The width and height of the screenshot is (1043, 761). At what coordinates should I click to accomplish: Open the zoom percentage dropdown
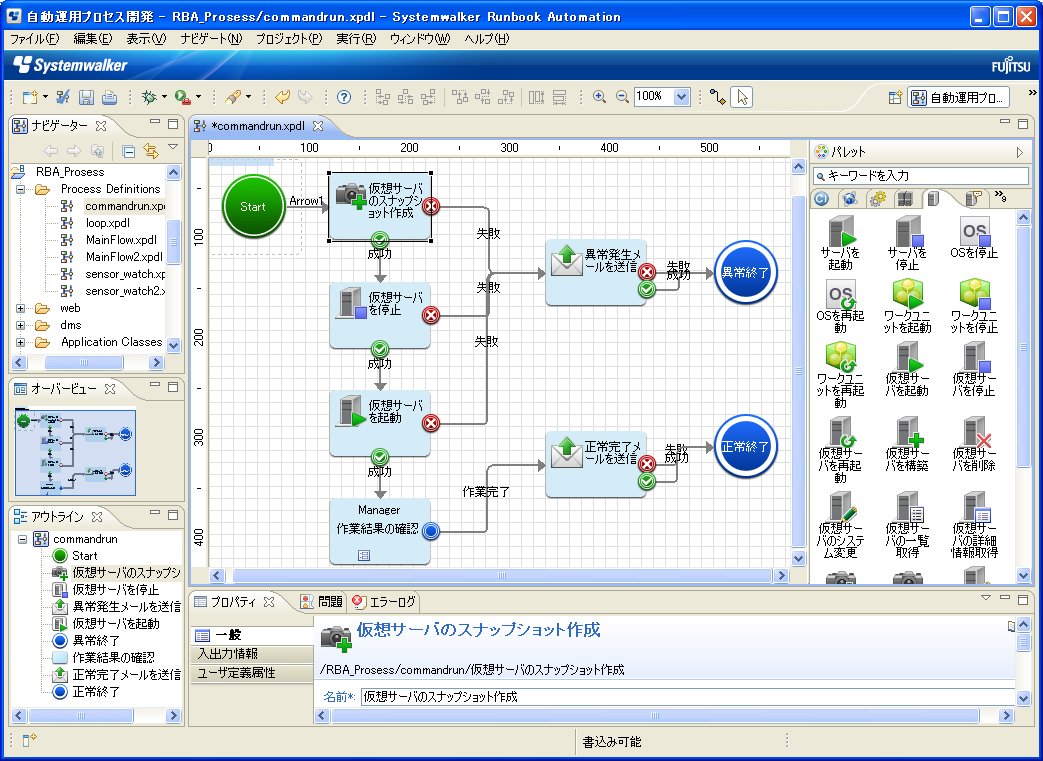pos(681,97)
